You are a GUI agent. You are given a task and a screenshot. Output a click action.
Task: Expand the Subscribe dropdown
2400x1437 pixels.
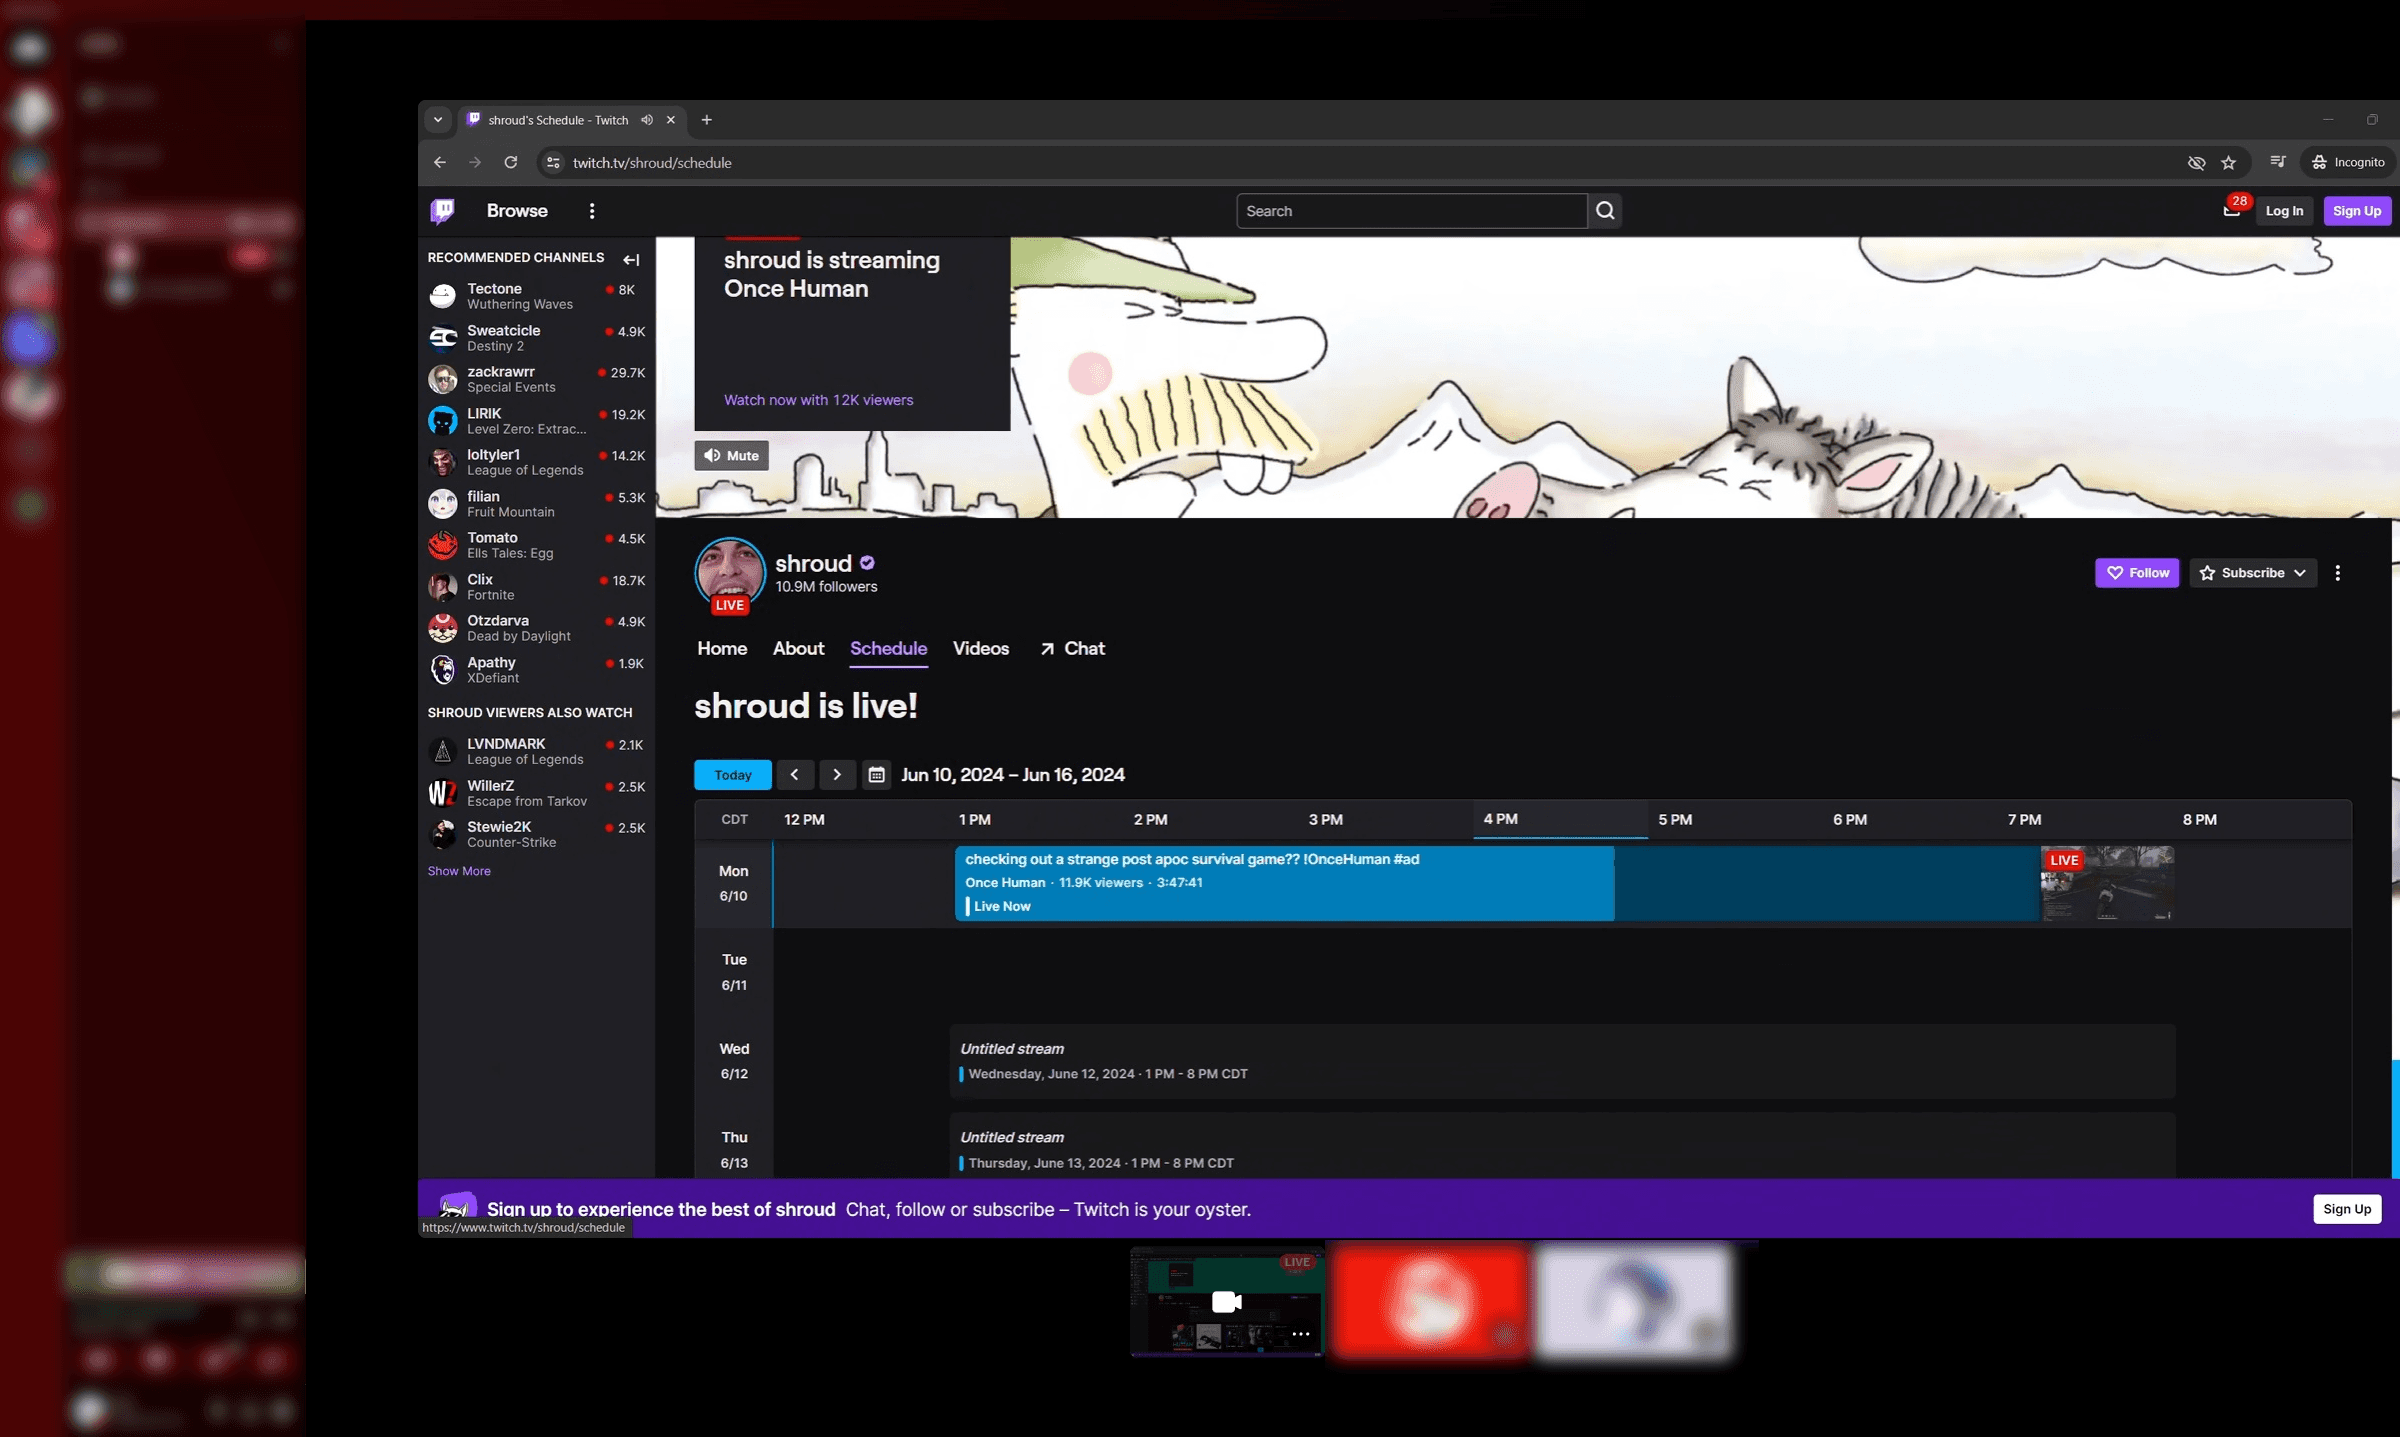pos(2253,573)
